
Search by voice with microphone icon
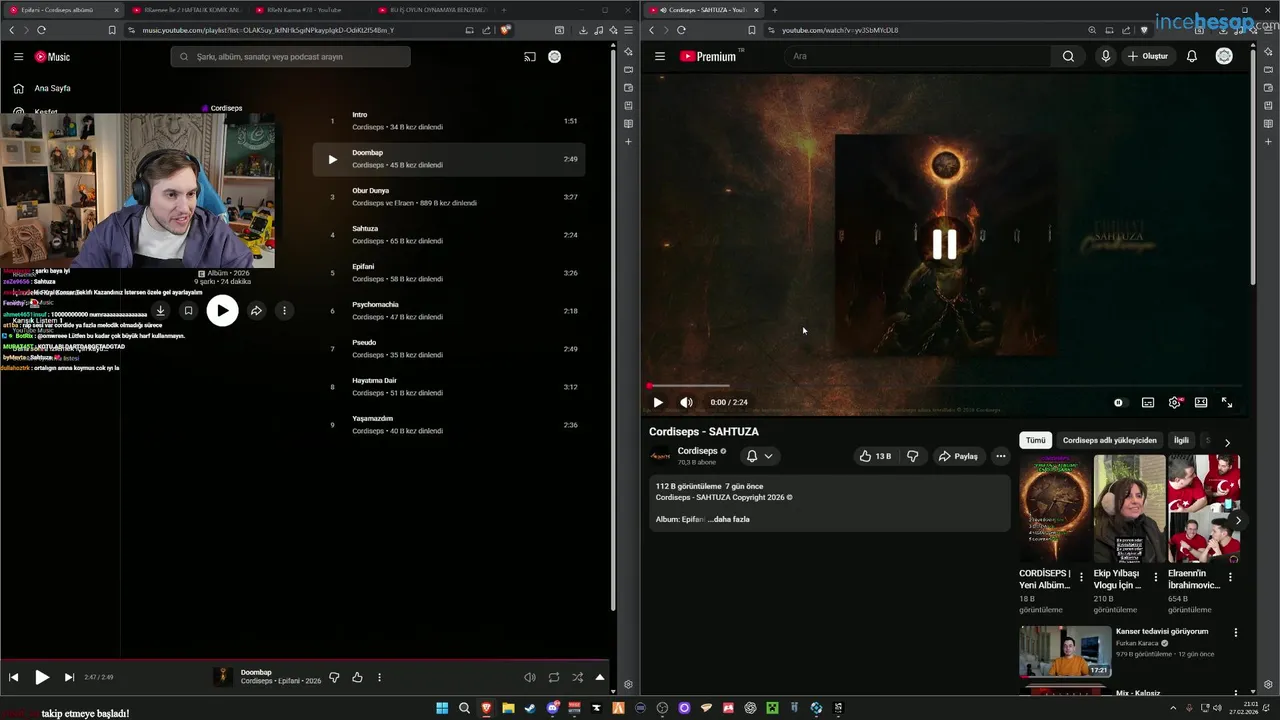(x=1105, y=56)
